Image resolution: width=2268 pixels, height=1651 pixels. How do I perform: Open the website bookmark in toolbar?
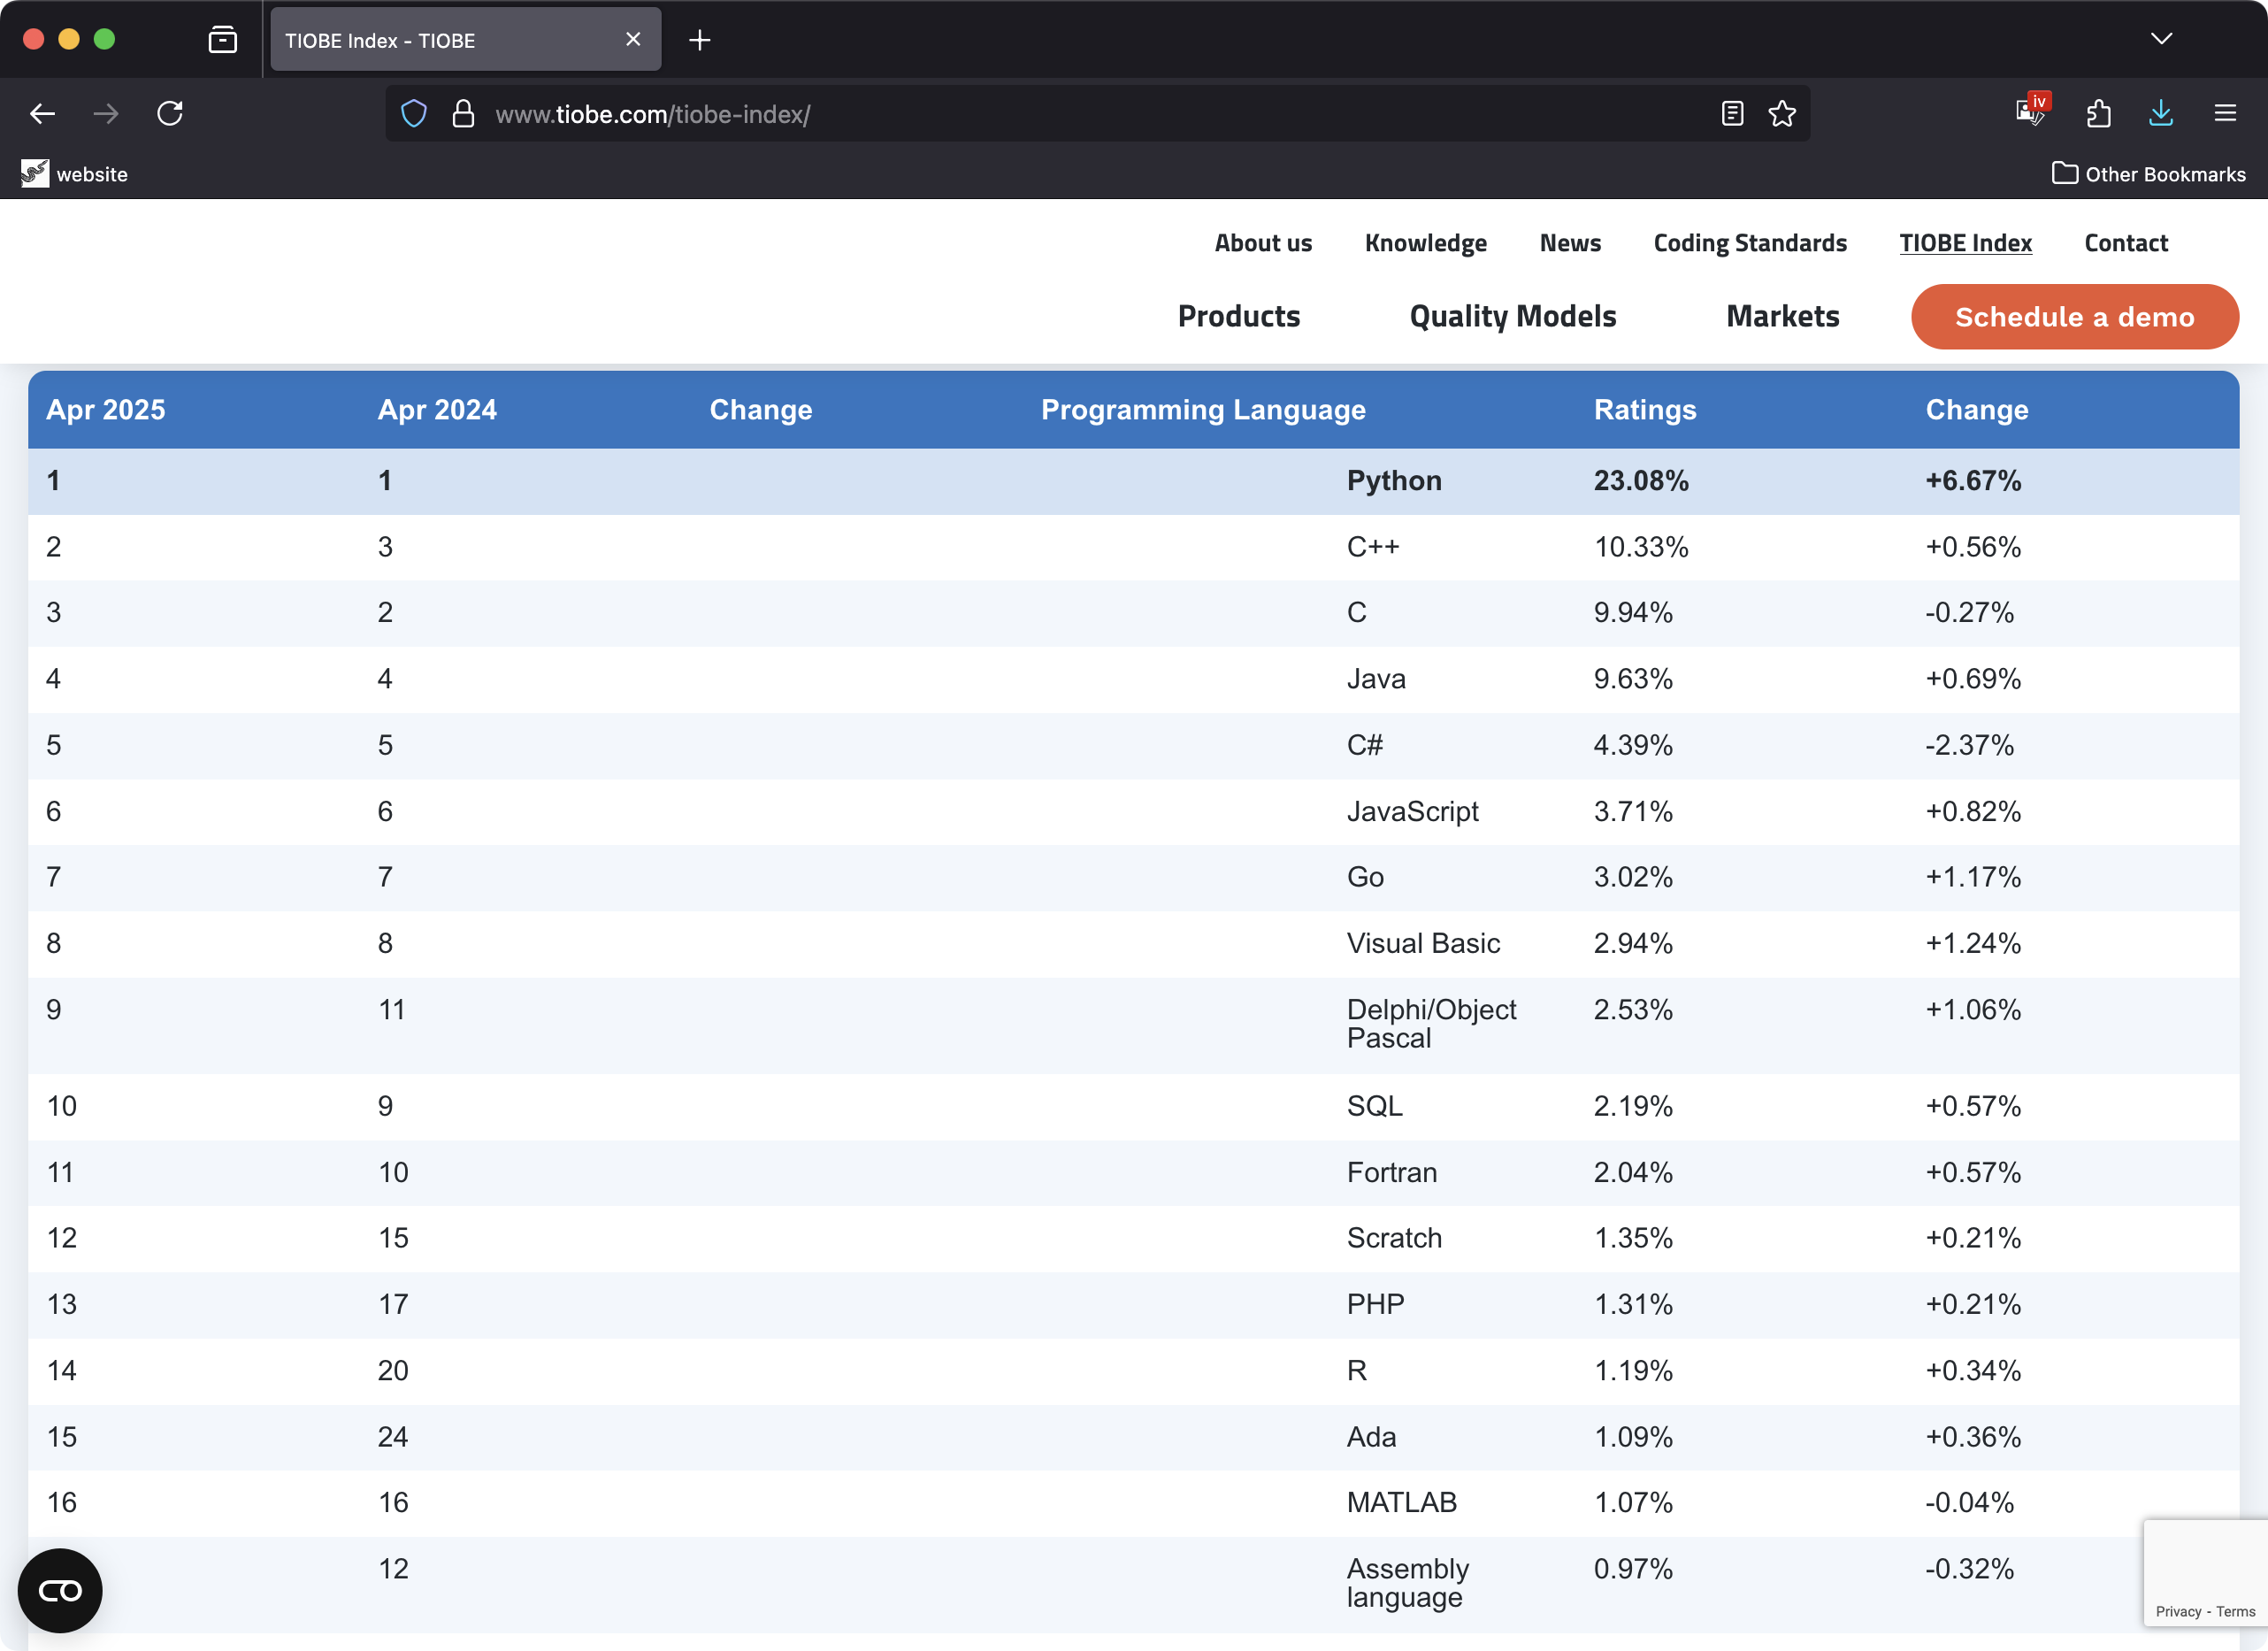(75, 174)
